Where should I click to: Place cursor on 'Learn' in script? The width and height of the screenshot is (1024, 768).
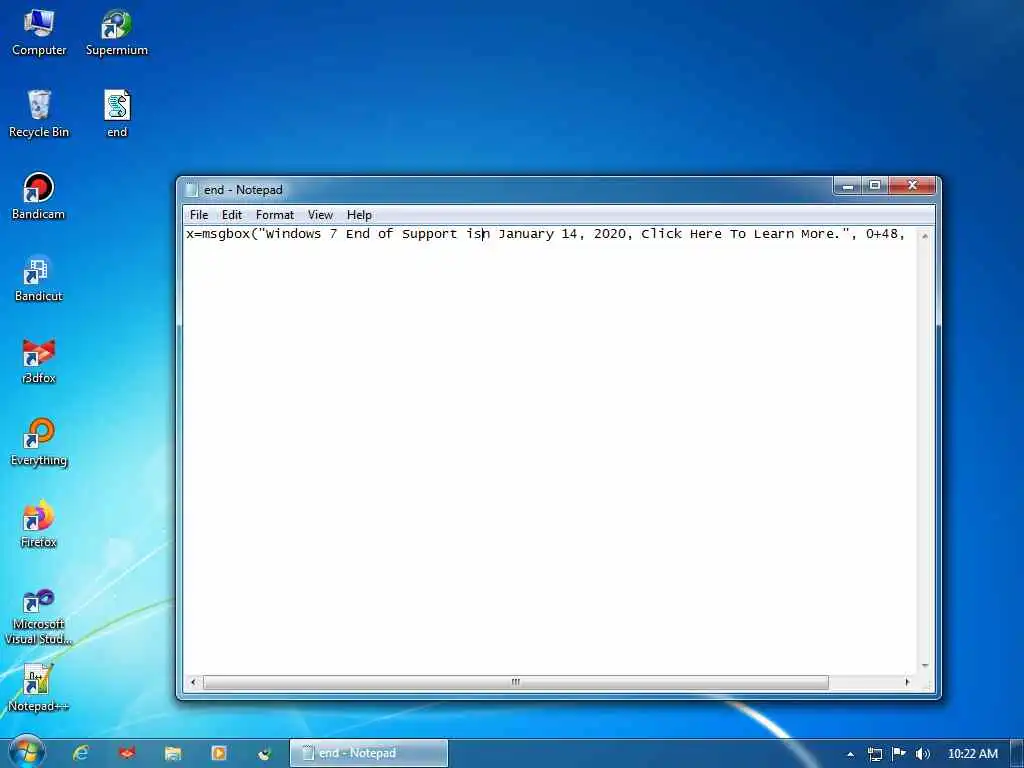(774, 234)
